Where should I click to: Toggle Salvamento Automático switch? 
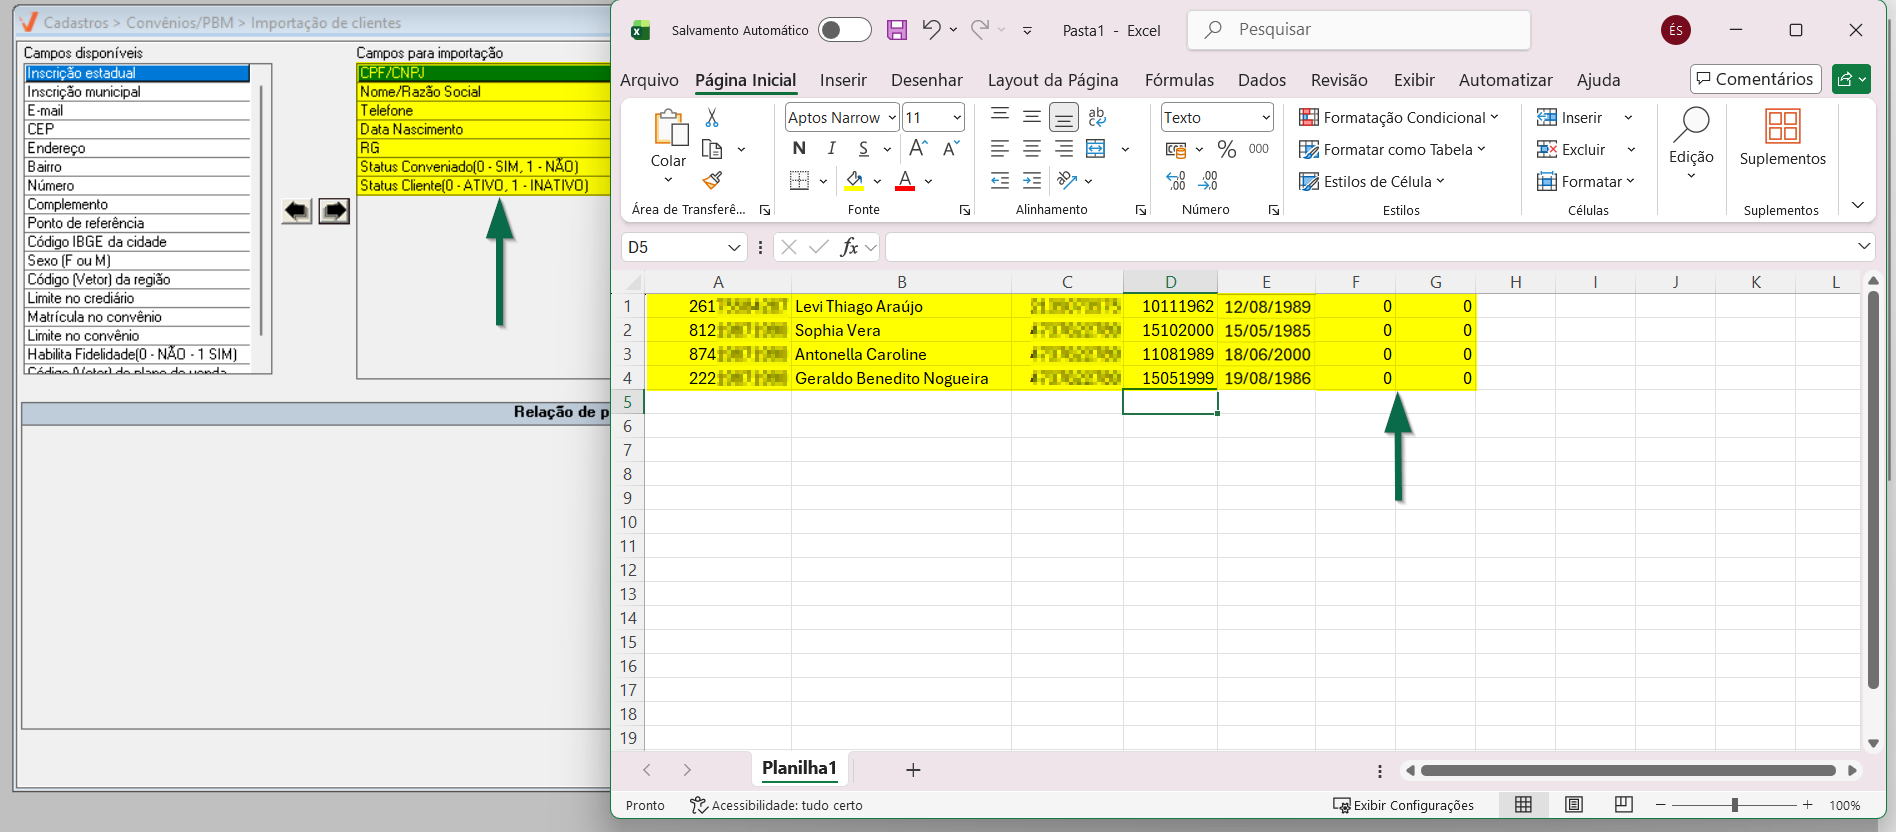(844, 30)
